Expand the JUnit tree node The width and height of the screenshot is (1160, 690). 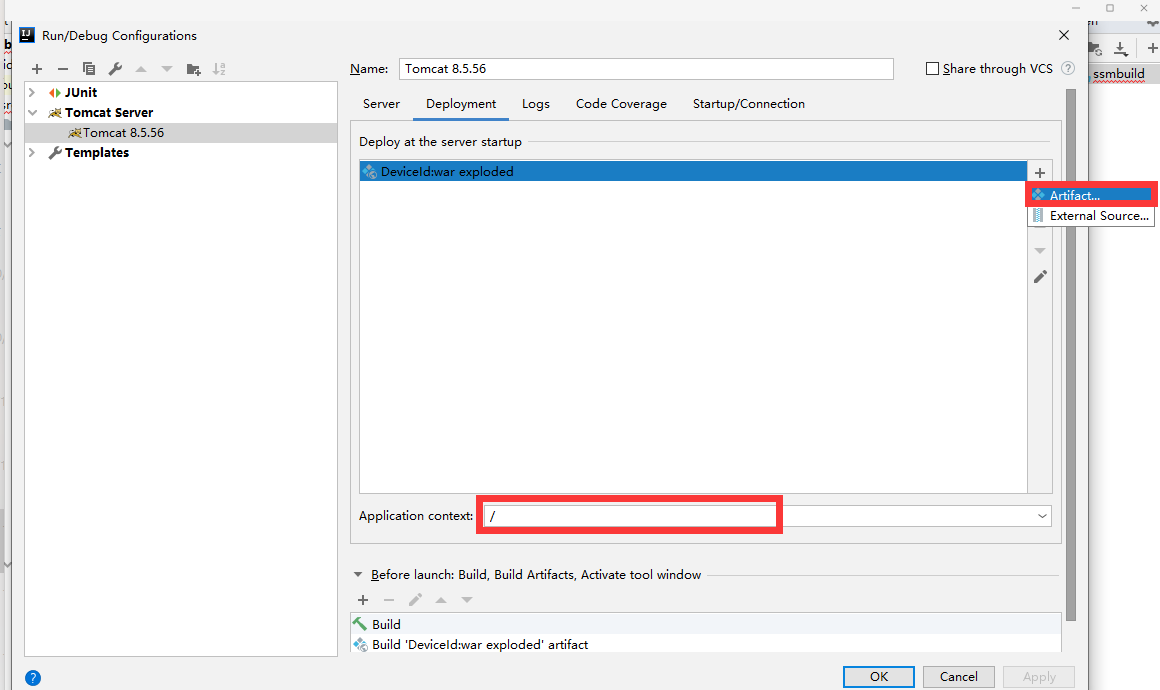point(32,92)
